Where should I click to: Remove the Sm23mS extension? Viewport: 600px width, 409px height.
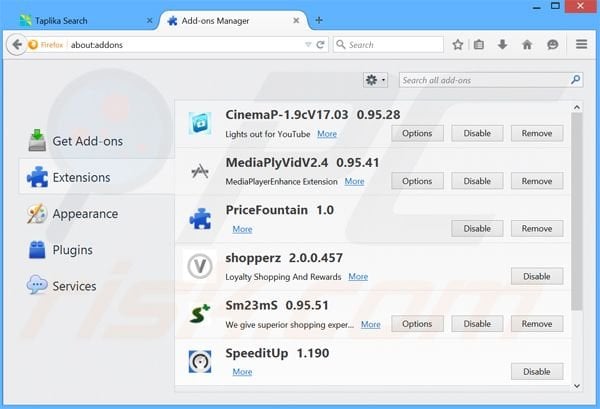pos(537,324)
